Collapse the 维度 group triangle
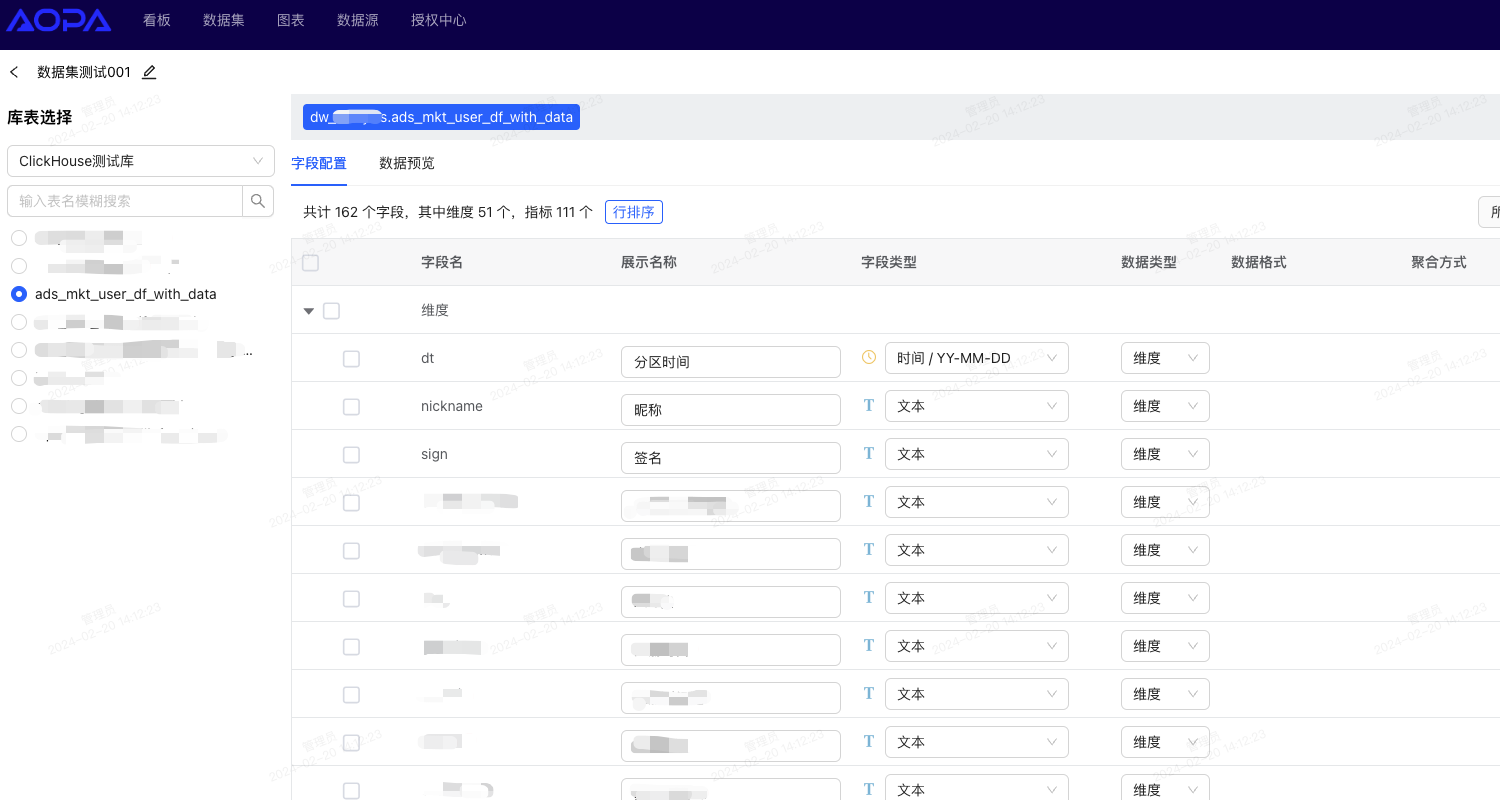Viewport: 1500px width, 800px height. (x=309, y=311)
